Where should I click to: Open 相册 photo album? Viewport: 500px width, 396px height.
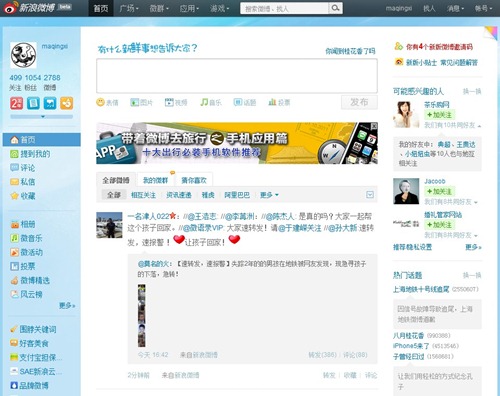coord(23,224)
